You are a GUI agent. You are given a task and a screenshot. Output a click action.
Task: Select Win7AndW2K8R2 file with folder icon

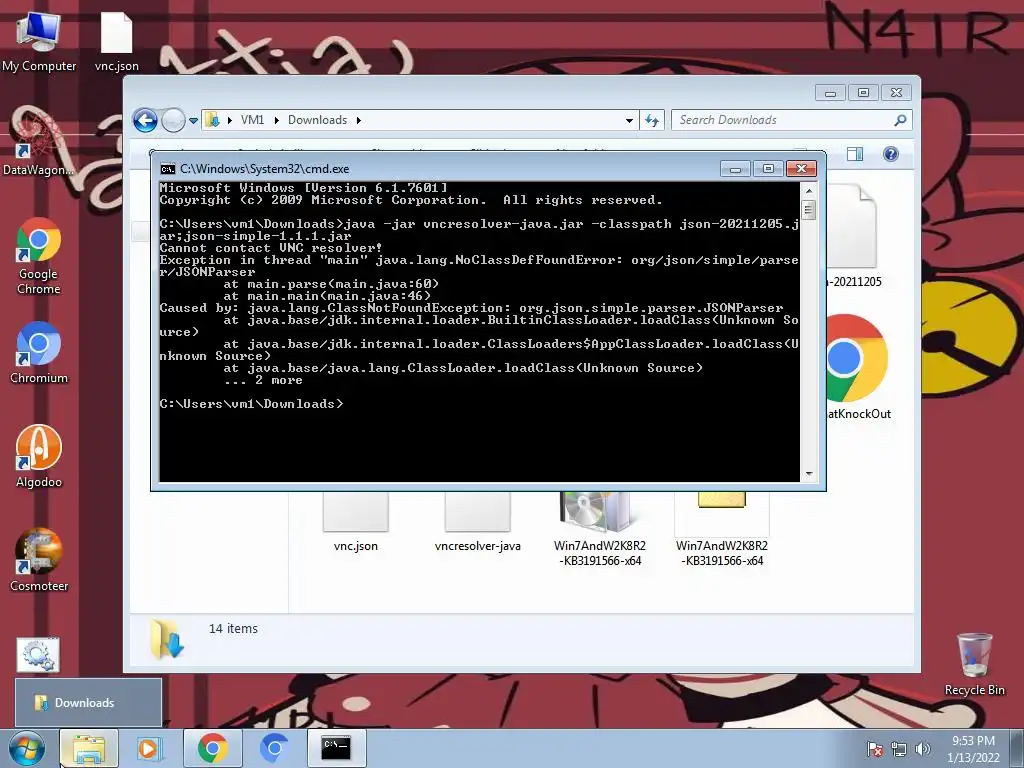pos(722,530)
